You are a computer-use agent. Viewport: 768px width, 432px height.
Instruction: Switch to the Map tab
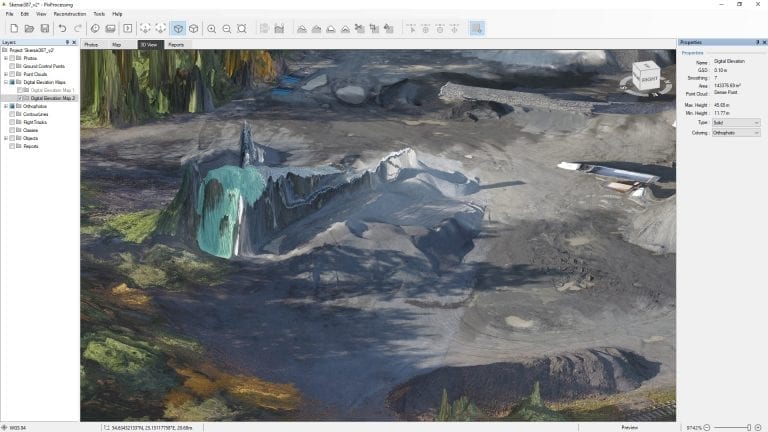[116, 45]
